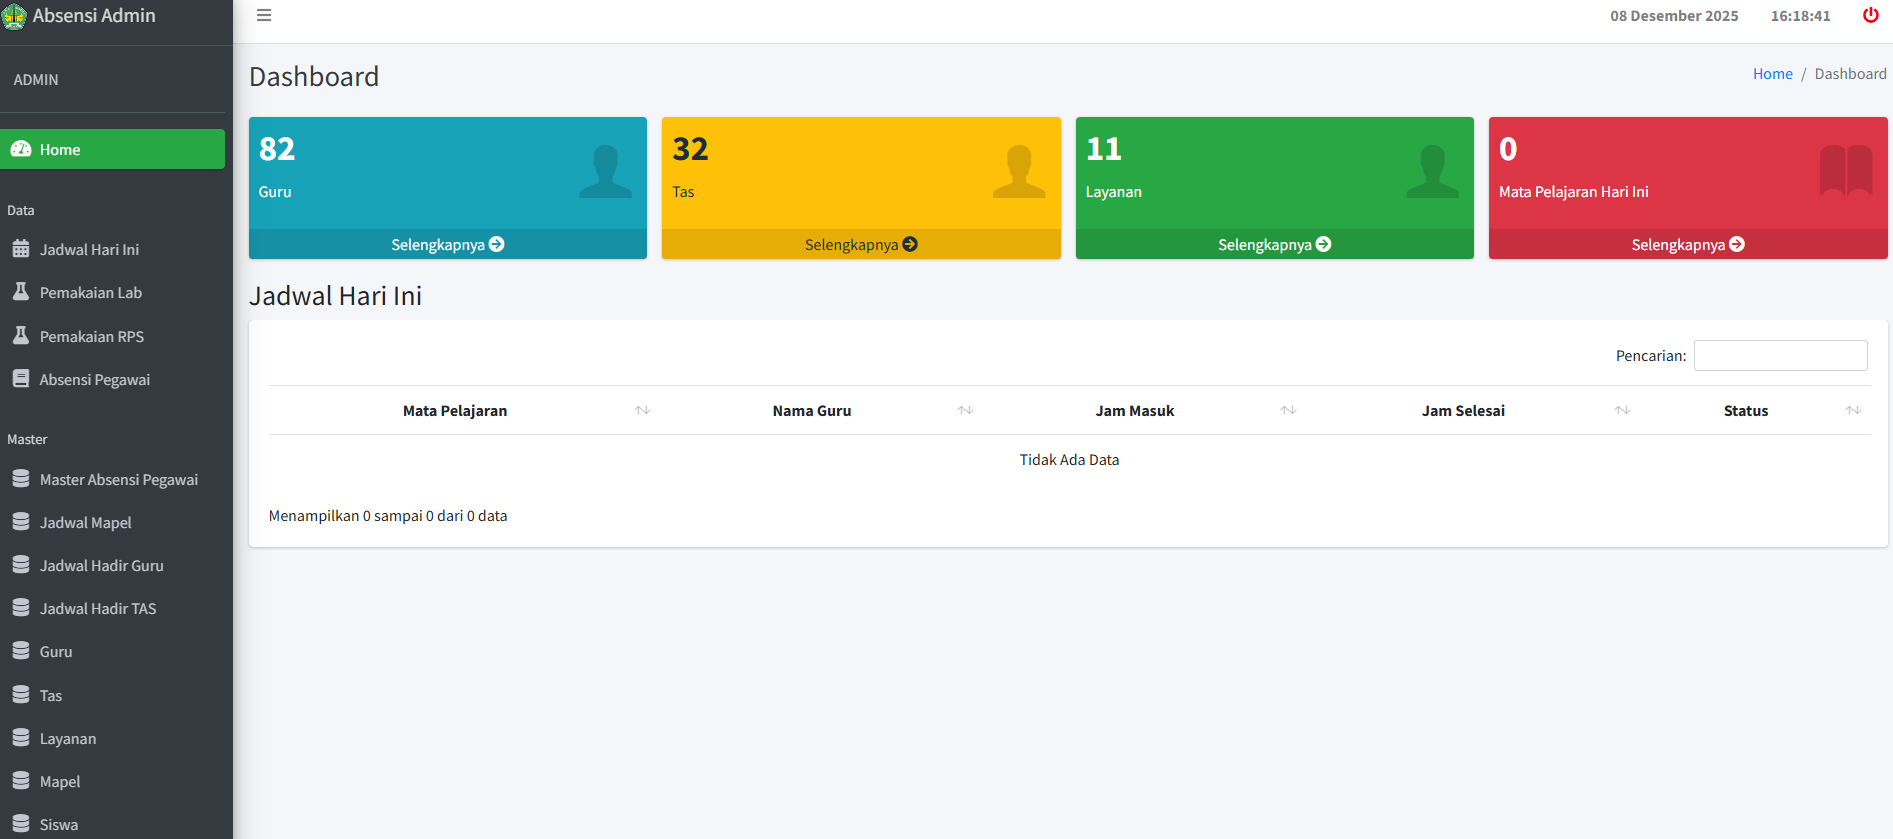
Task: Click the database icon beside Jadwal Mapel
Action: pos(21,522)
